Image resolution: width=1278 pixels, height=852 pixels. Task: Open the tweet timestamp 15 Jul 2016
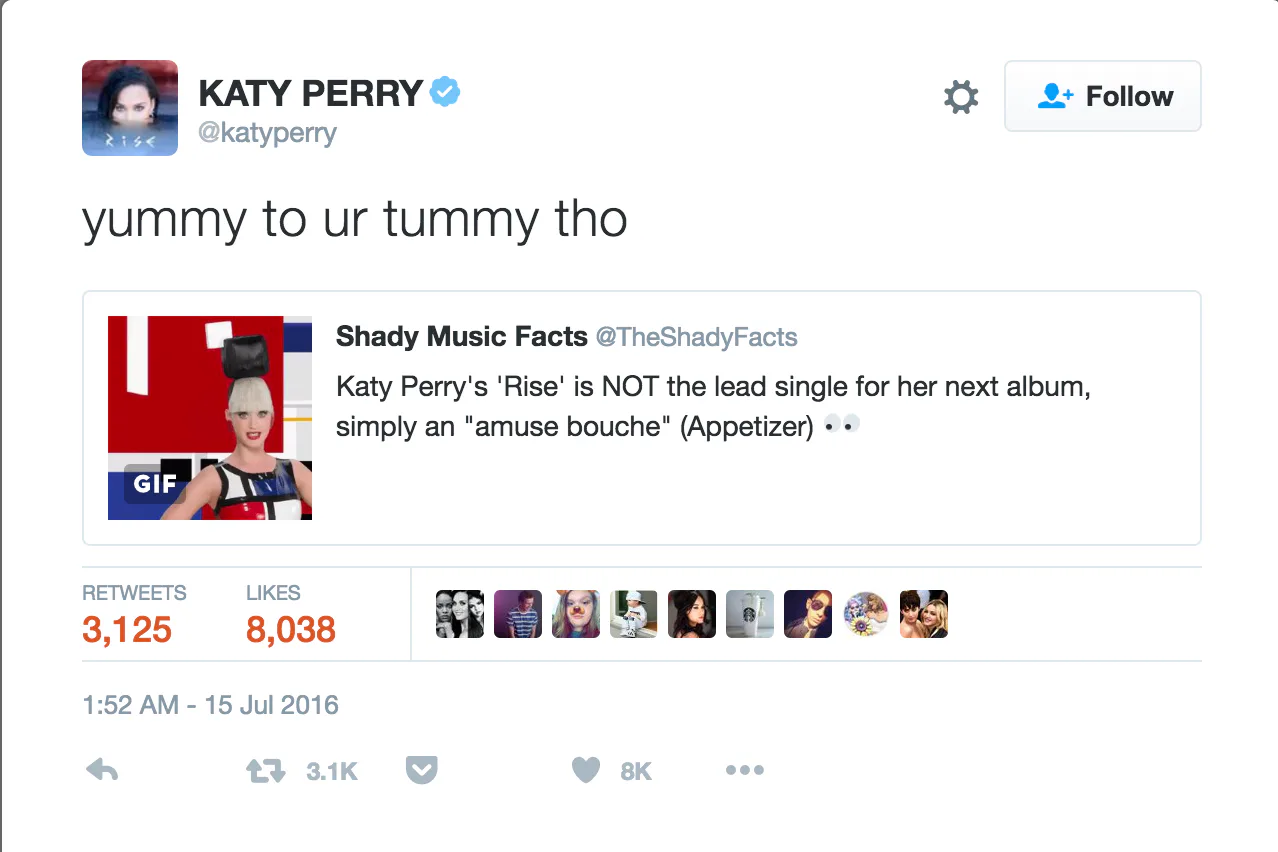pos(210,705)
